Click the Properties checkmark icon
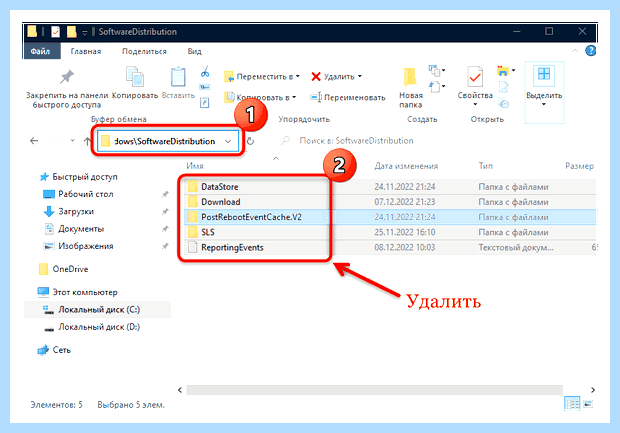The width and height of the screenshot is (620, 433). coord(475,77)
